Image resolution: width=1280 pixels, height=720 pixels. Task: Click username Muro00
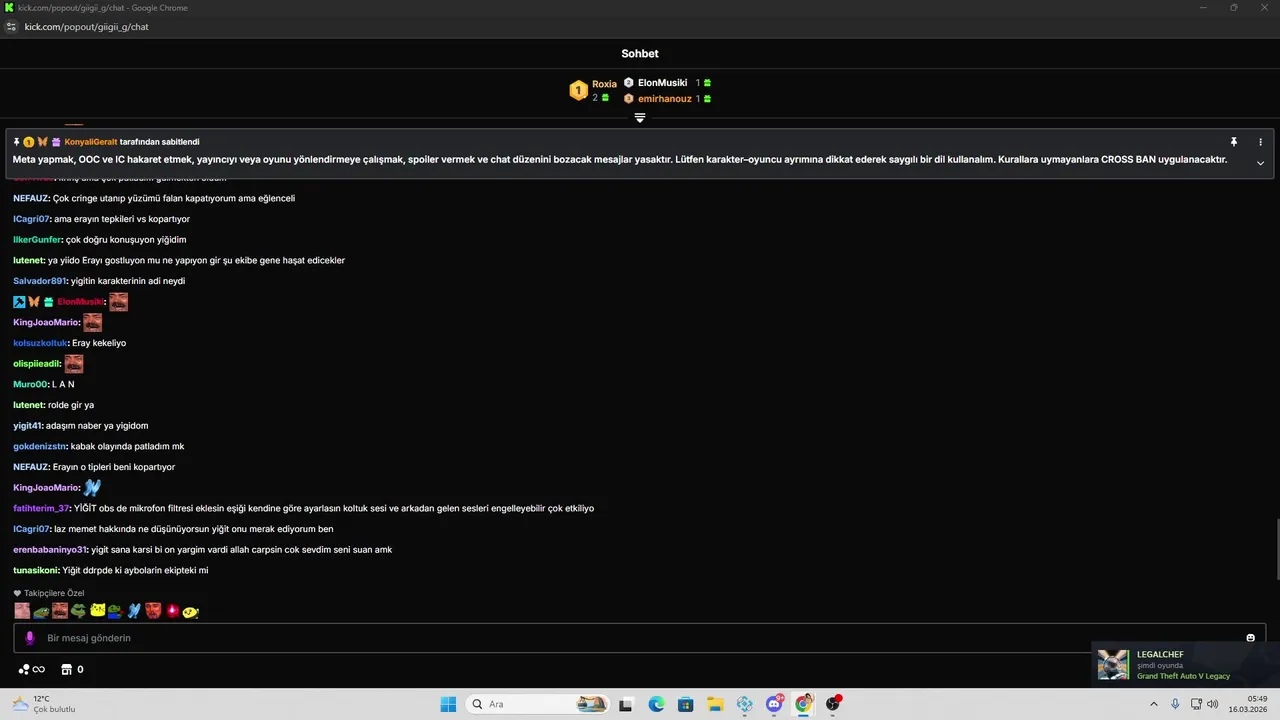pyautogui.click(x=30, y=384)
